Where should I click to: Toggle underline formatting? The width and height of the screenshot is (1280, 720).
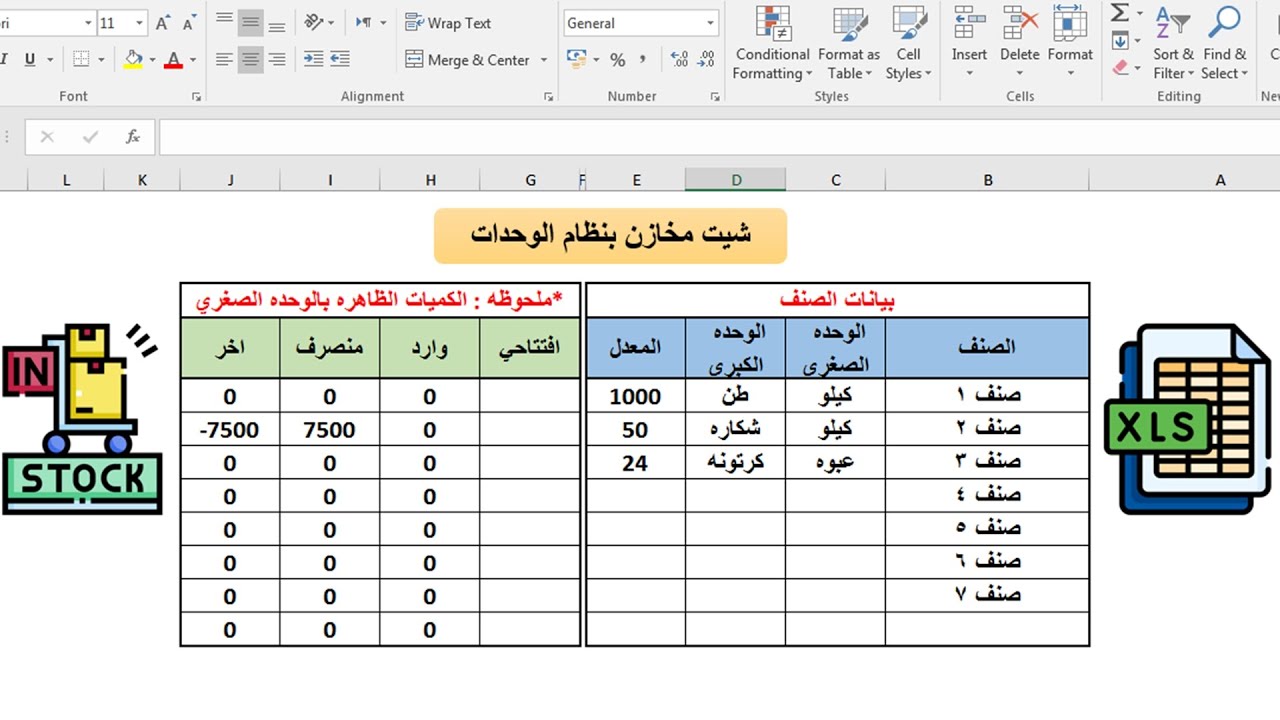coord(30,60)
